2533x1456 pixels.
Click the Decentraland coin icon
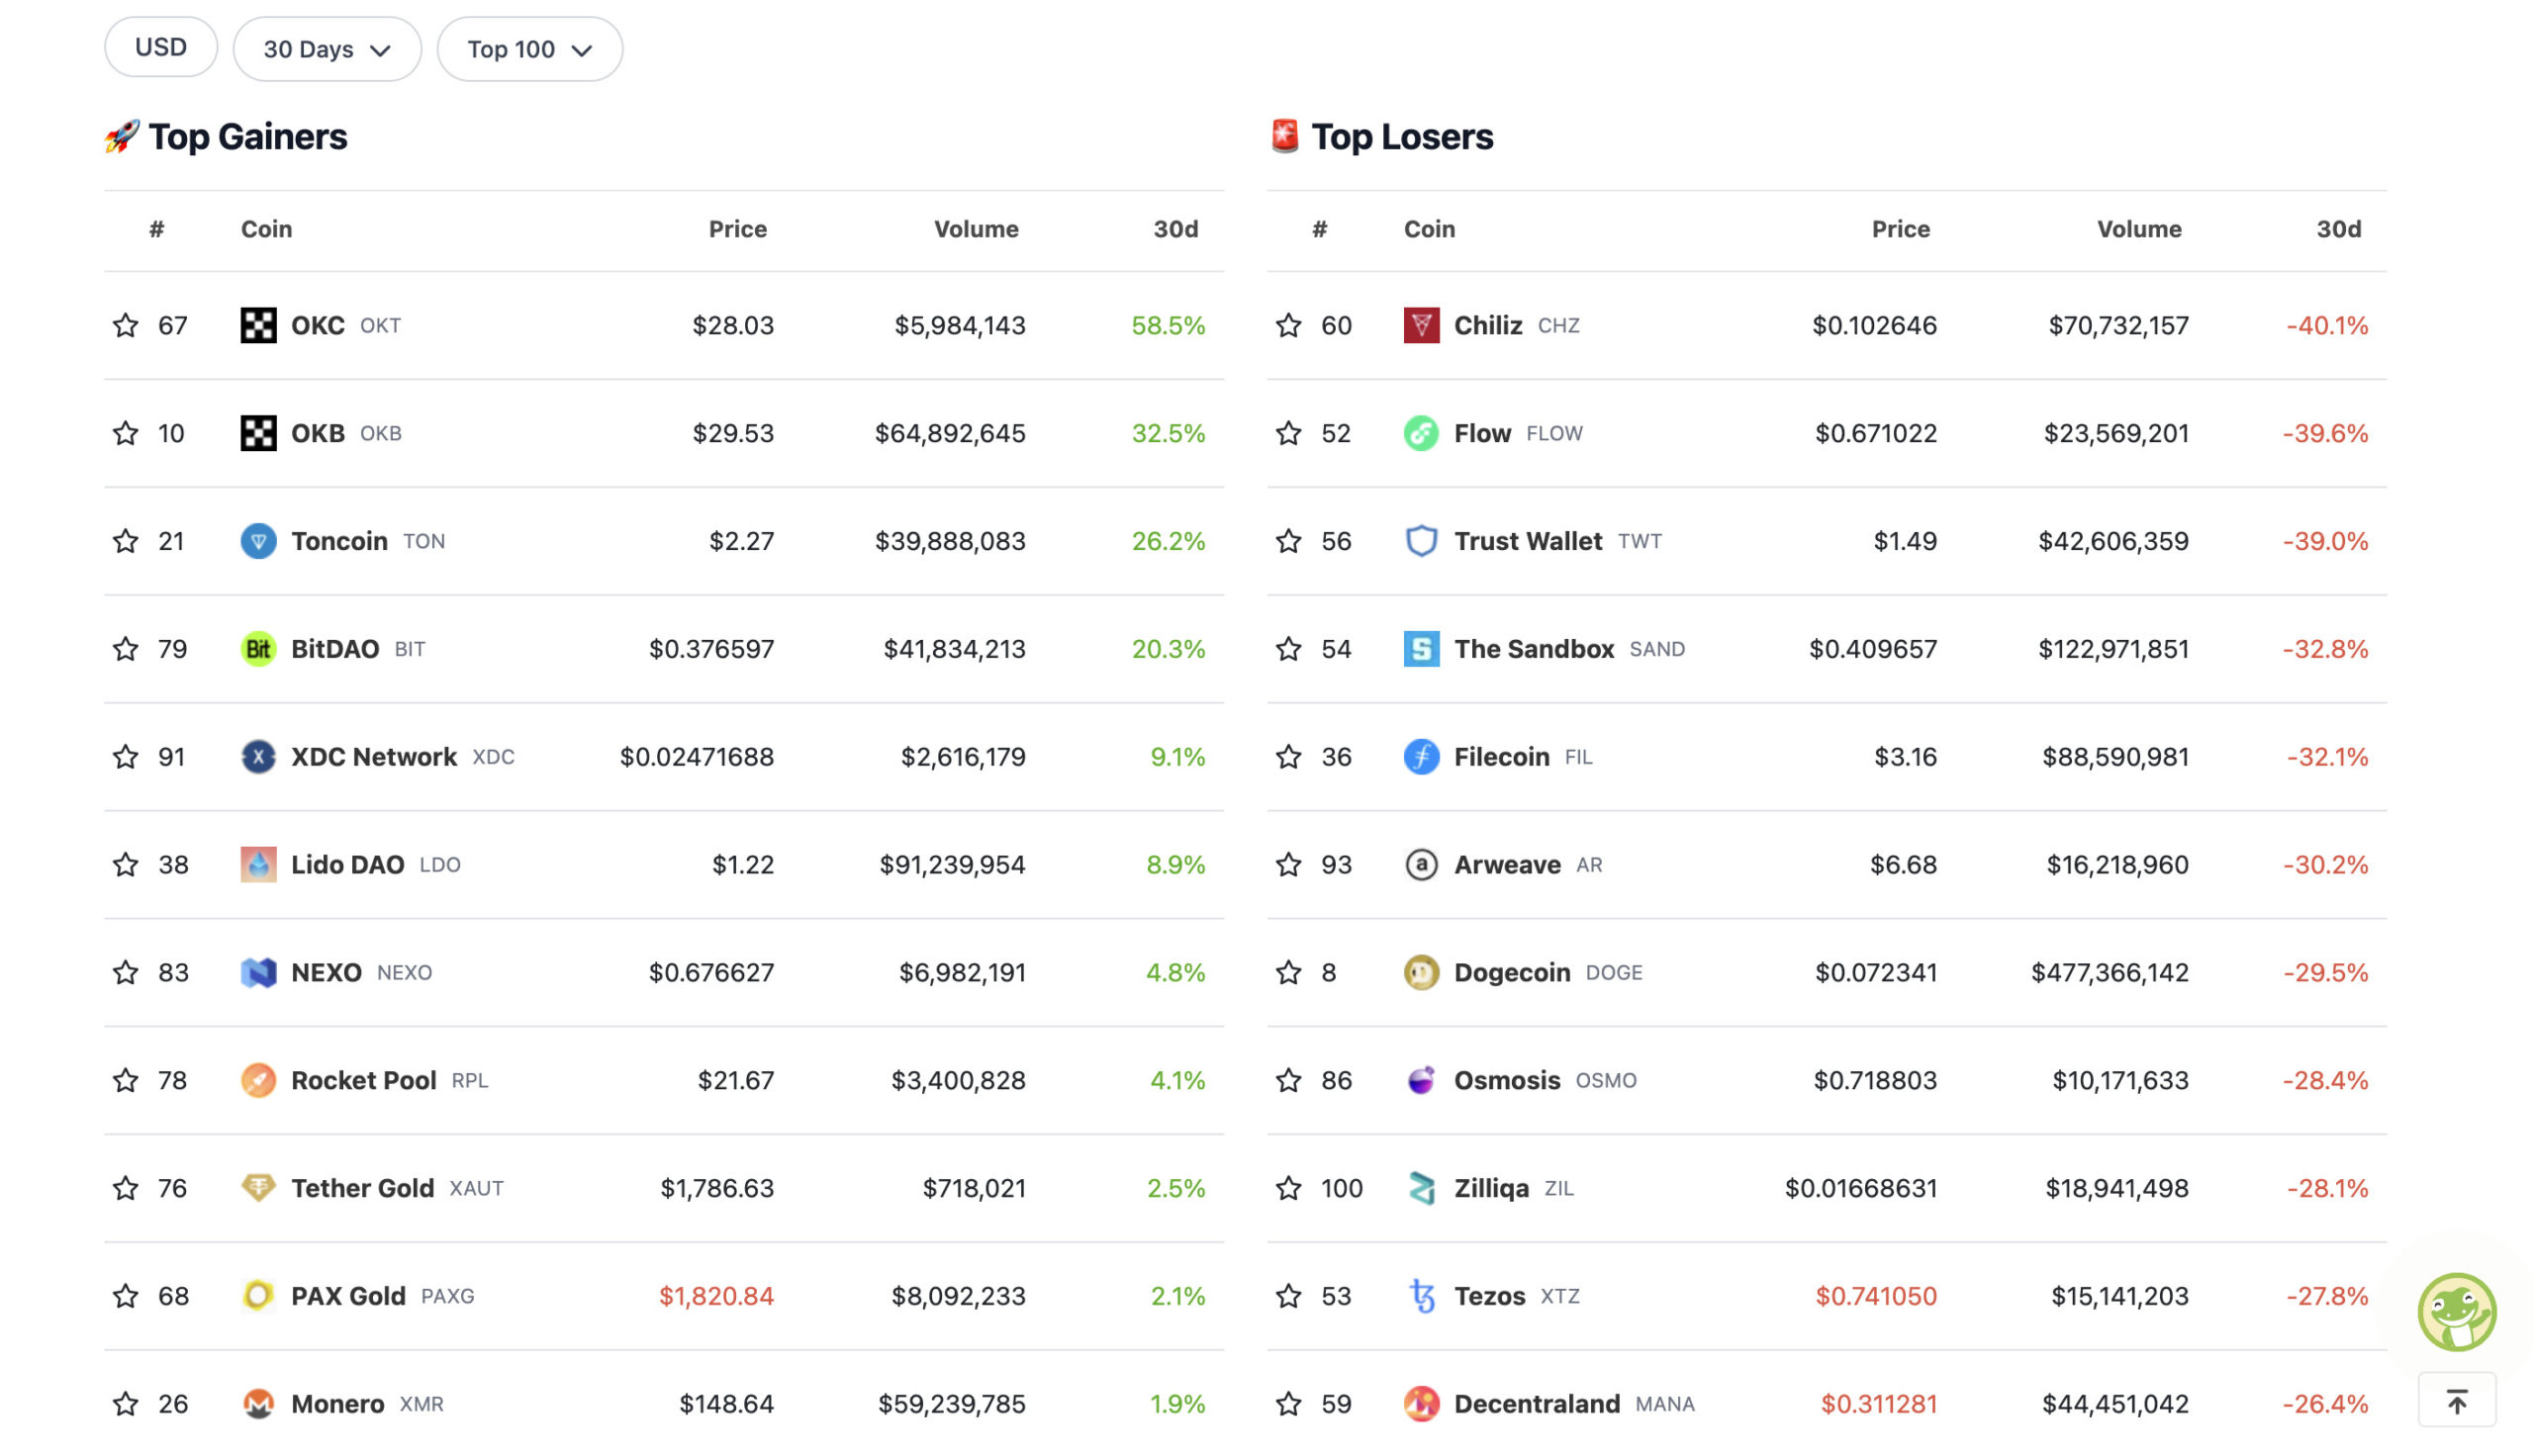coord(1421,1404)
